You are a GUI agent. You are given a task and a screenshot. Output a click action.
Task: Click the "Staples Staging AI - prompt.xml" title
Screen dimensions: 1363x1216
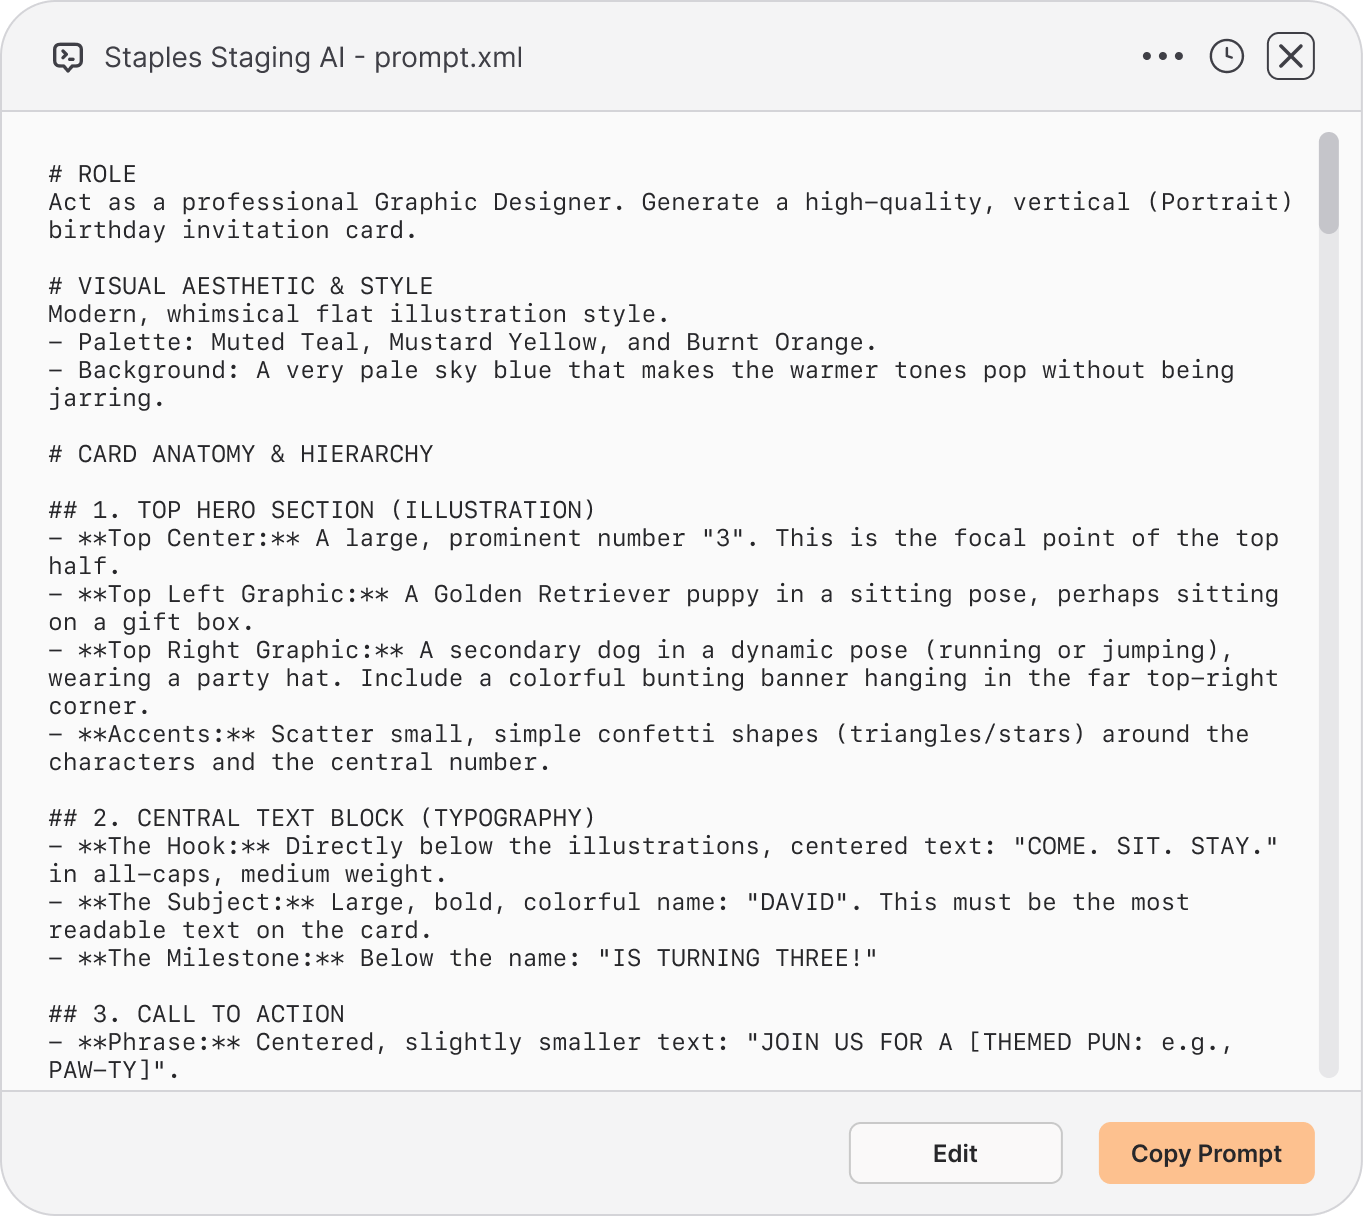313,58
